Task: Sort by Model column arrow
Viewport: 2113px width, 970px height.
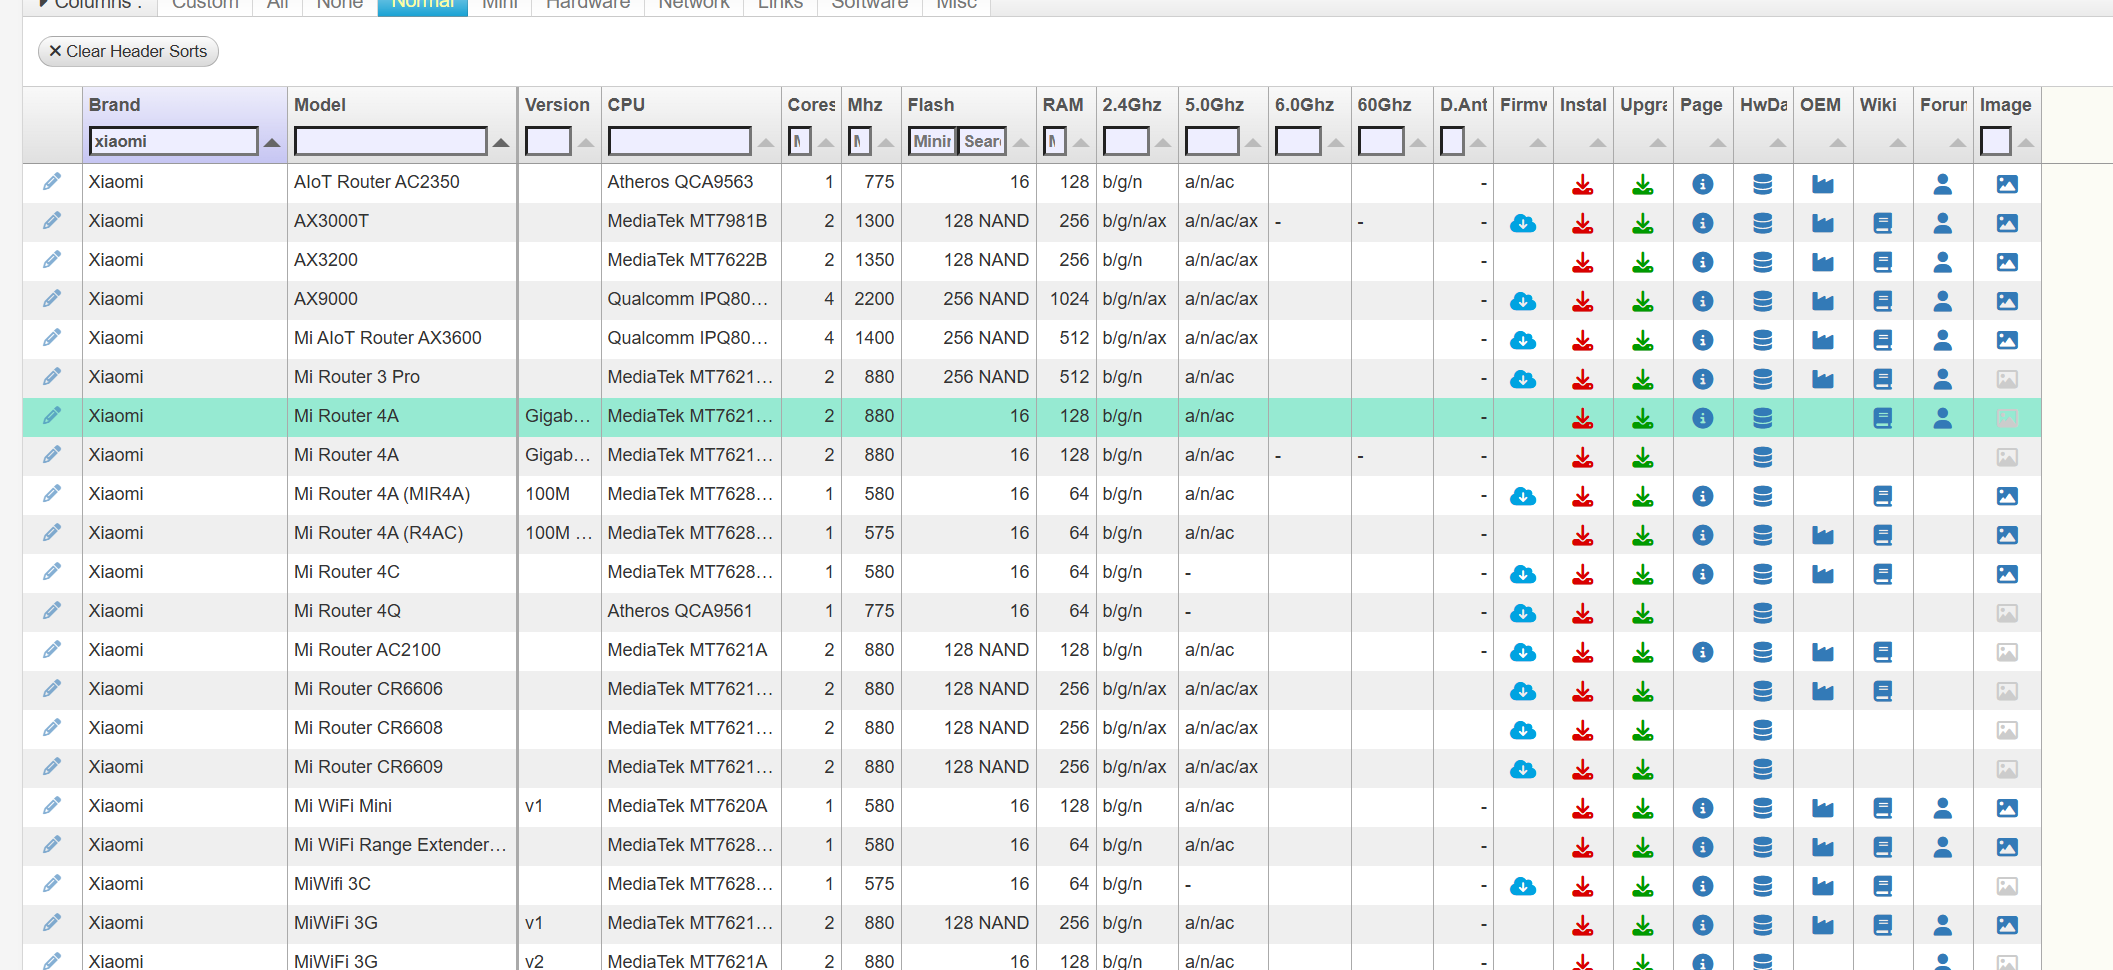Action: [501, 143]
